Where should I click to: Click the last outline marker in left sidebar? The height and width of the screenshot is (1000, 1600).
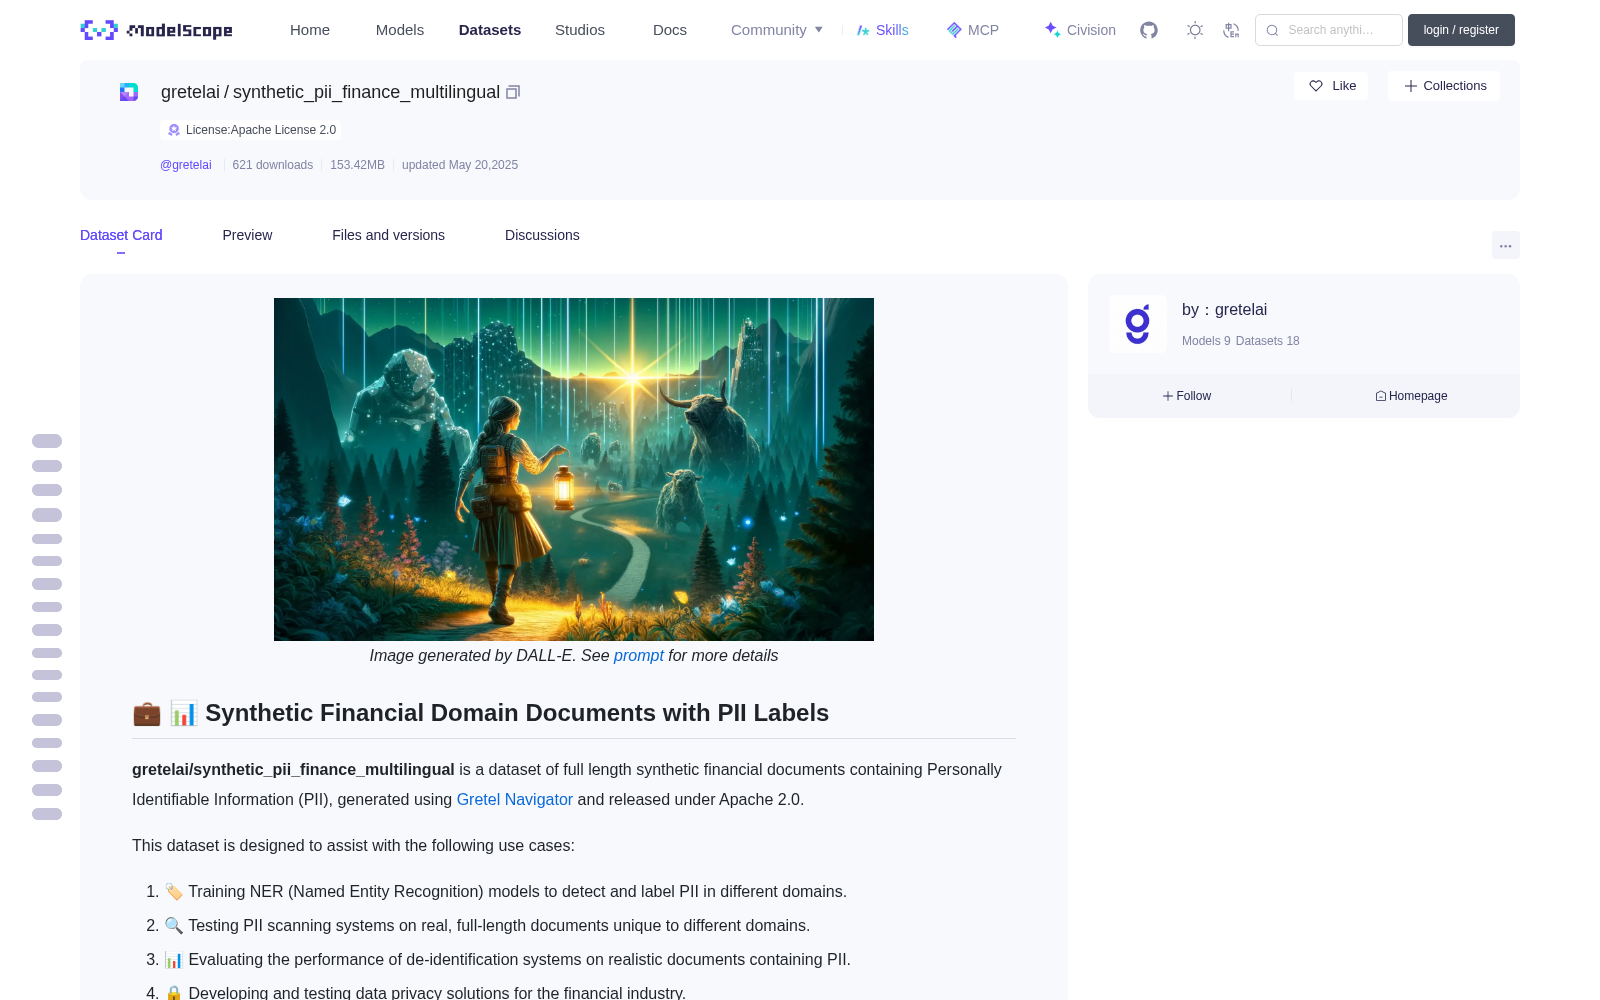coord(47,814)
